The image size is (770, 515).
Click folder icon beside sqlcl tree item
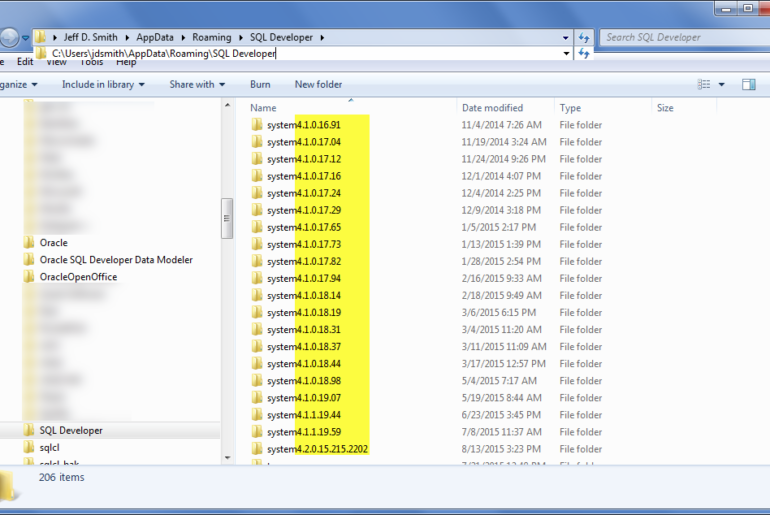tap(29, 448)
